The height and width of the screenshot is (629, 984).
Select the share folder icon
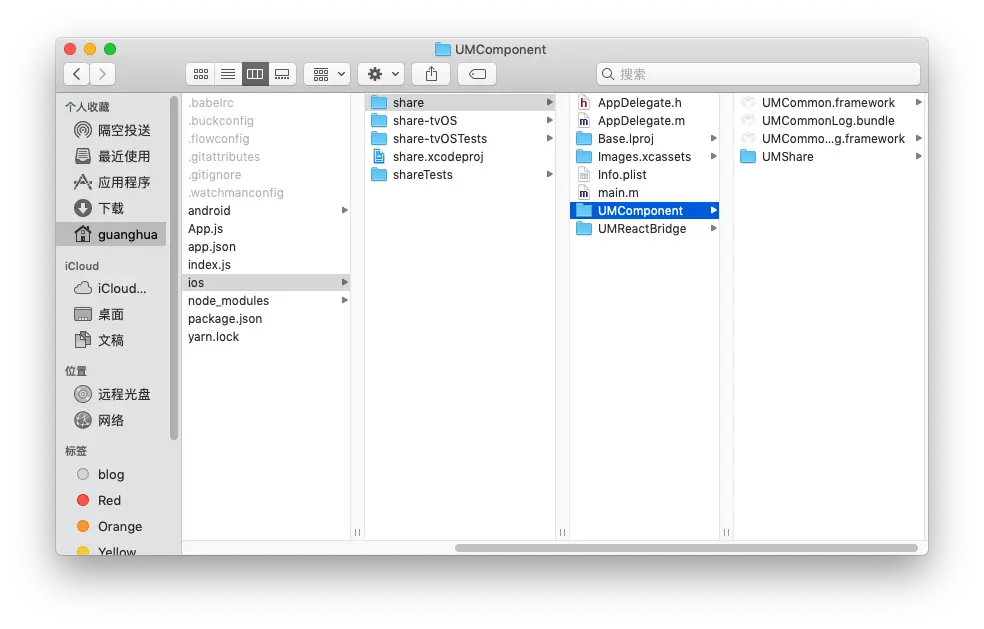379,102
